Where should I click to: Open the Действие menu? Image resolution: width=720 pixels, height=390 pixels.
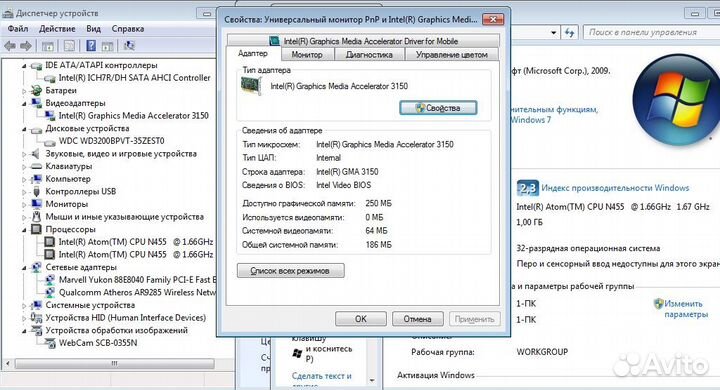57,28
